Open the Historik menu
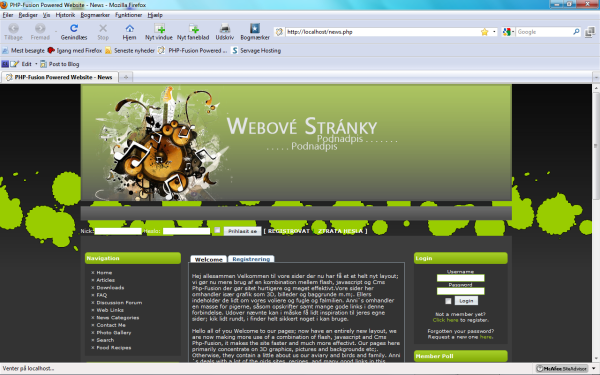The width and height of the screenshot is (600, 375). (x=65, y=15)
